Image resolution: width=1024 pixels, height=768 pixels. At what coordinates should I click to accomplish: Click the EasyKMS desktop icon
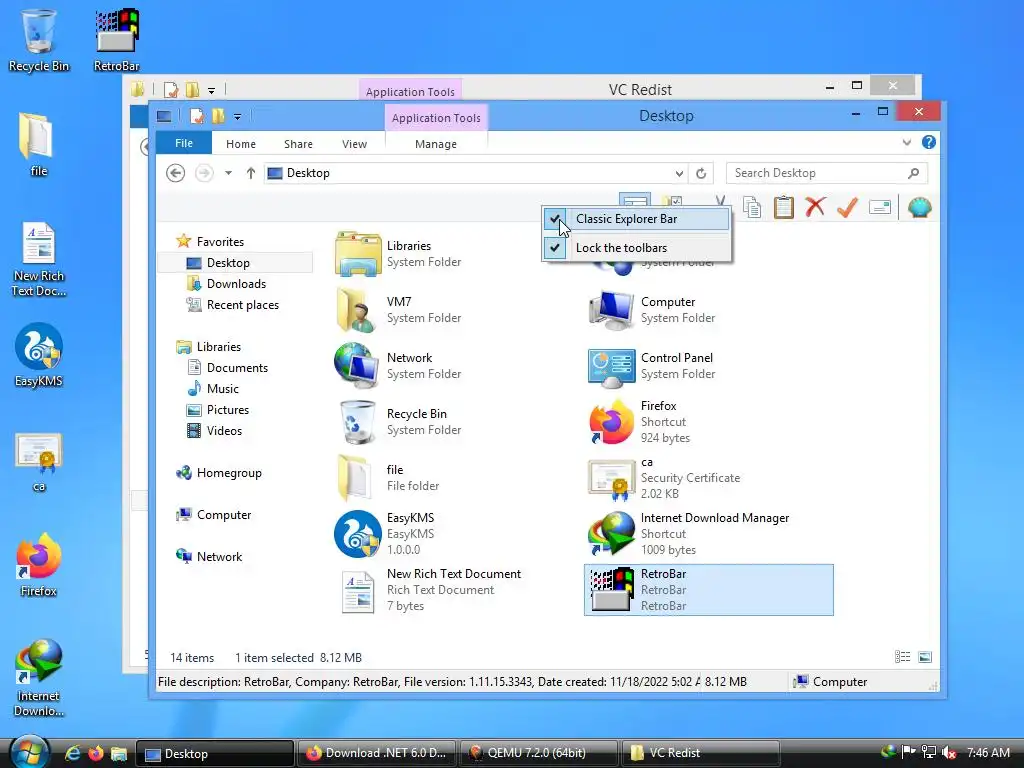pos(39,355)
